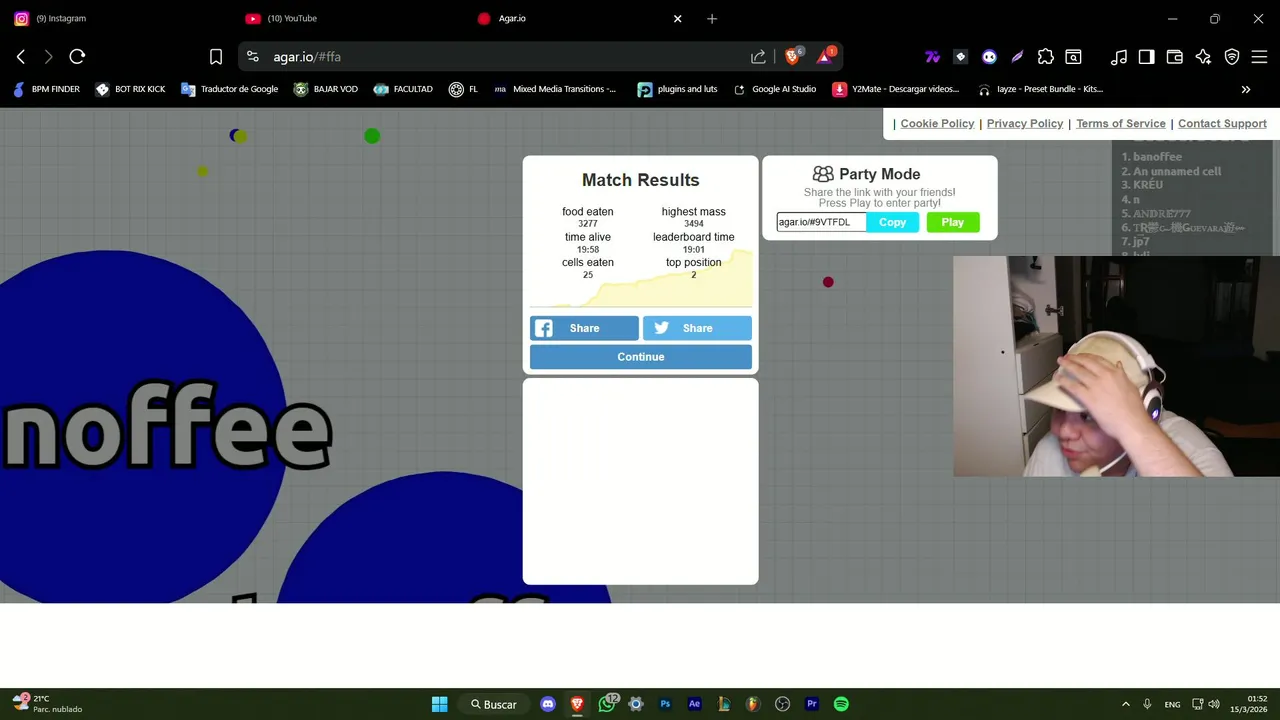
Task: Open a new browser tab
Action: (x=712, y=18)
